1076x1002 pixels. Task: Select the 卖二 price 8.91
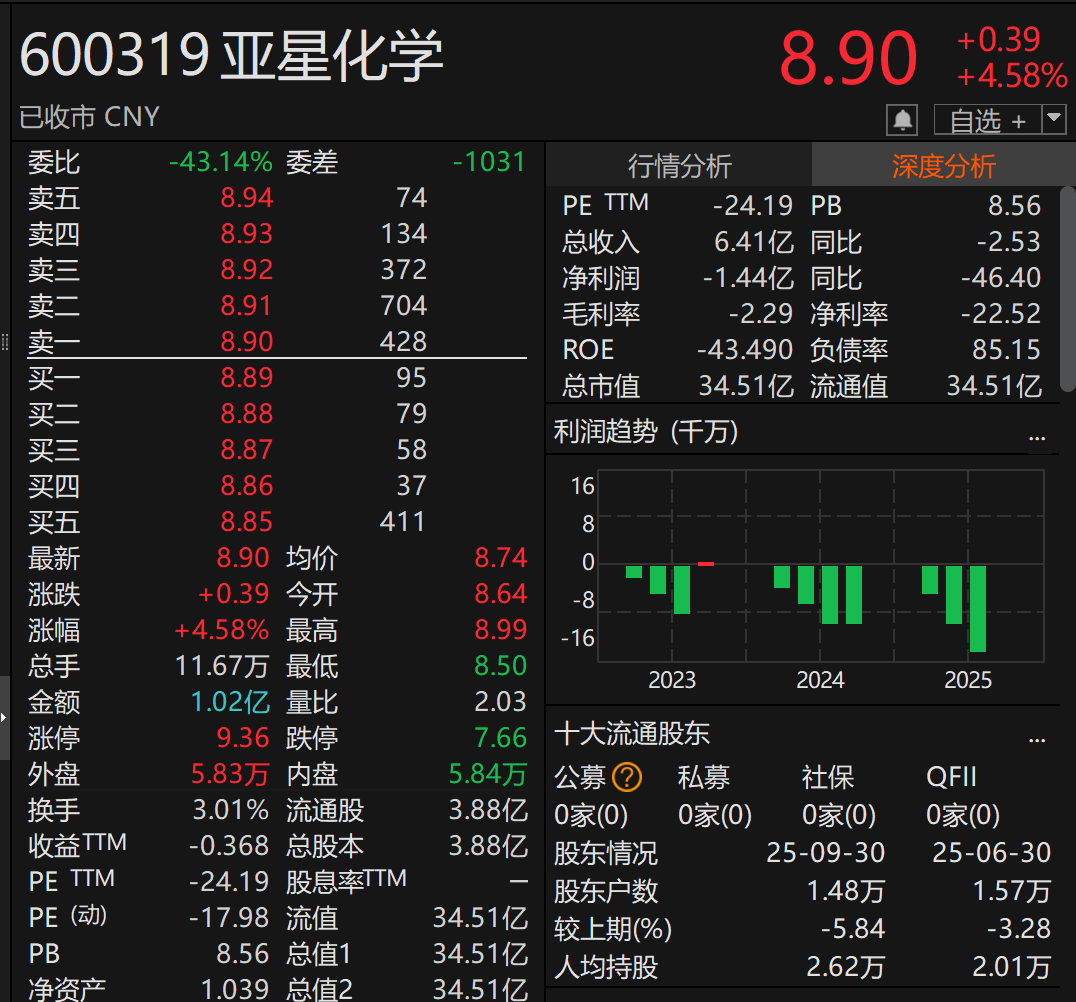pos(246,305)
